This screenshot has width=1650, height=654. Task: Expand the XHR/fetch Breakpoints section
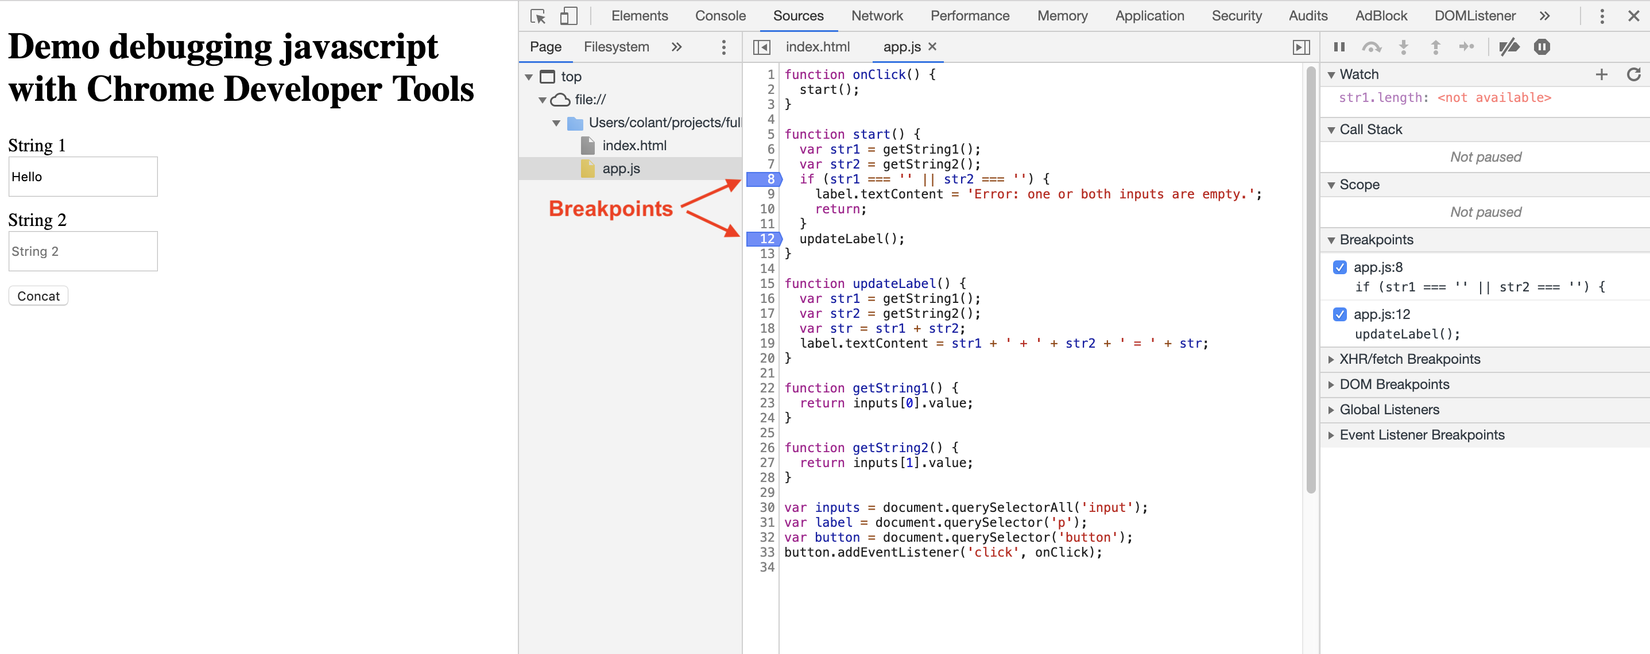(x=1409, y=359)
